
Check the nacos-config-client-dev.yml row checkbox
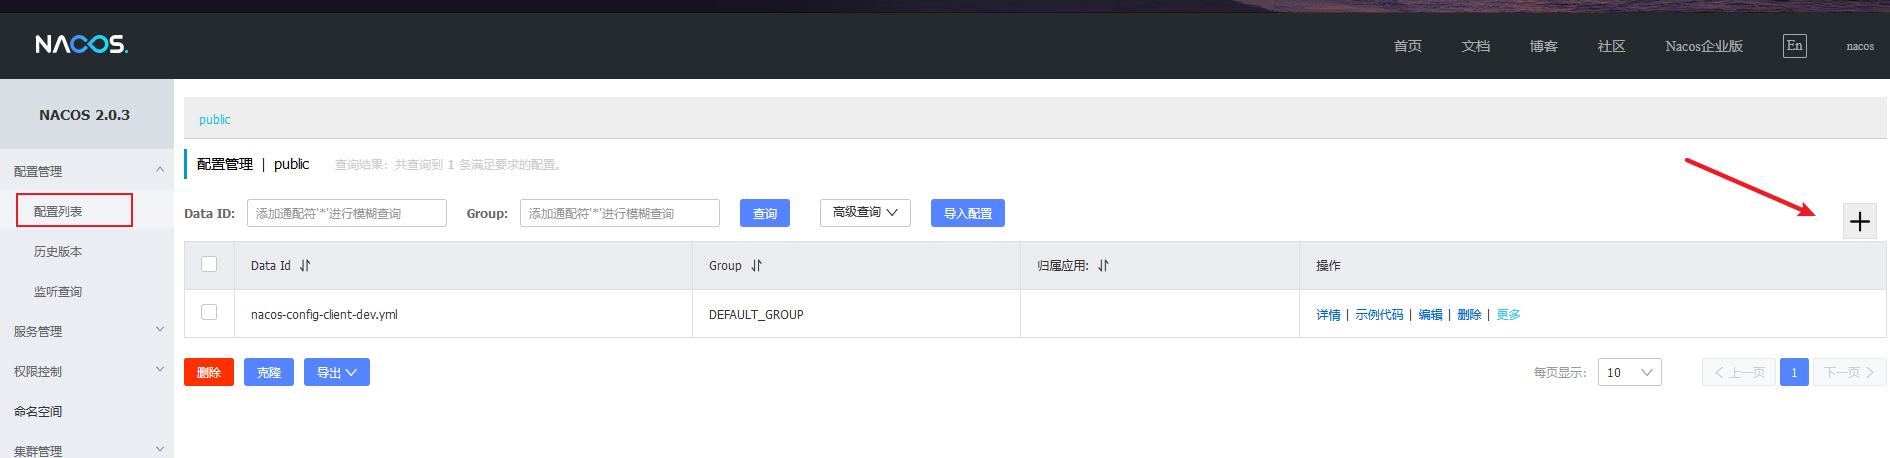click(209, 313)
